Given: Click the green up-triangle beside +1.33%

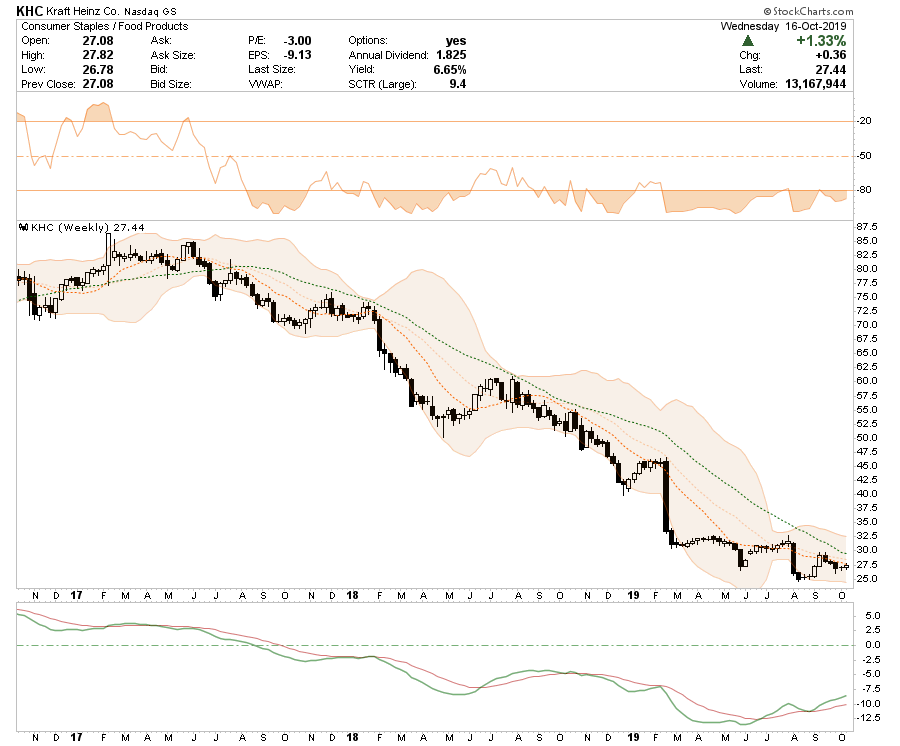Looking at the screenshot, I should pos(747,41).
